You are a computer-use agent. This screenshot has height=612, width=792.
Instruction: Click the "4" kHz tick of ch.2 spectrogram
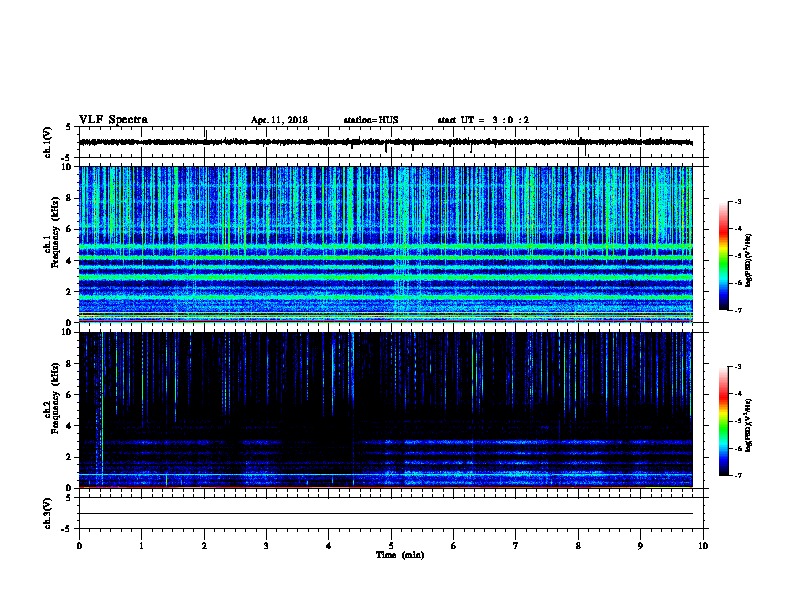(x=69, y=426)
